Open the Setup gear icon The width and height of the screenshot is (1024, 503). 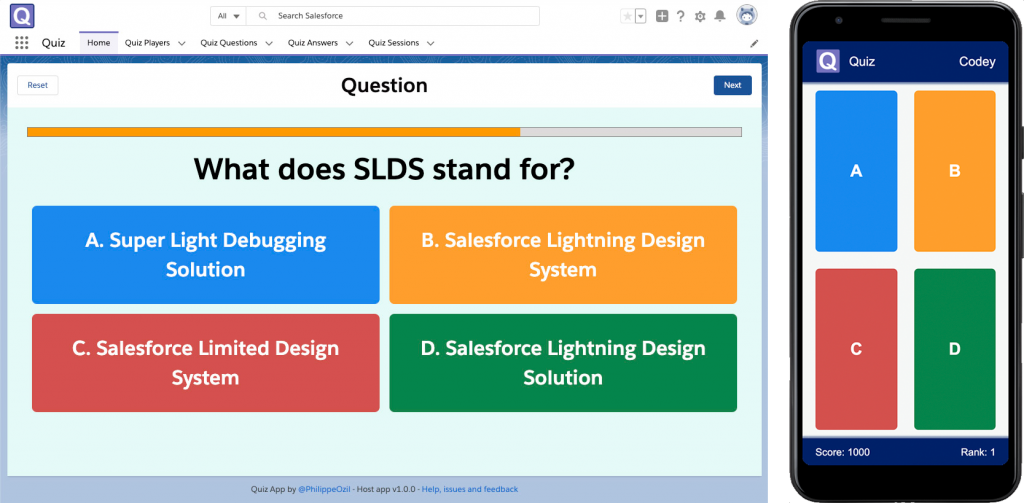pyautogui.click(x=700, y=16)
